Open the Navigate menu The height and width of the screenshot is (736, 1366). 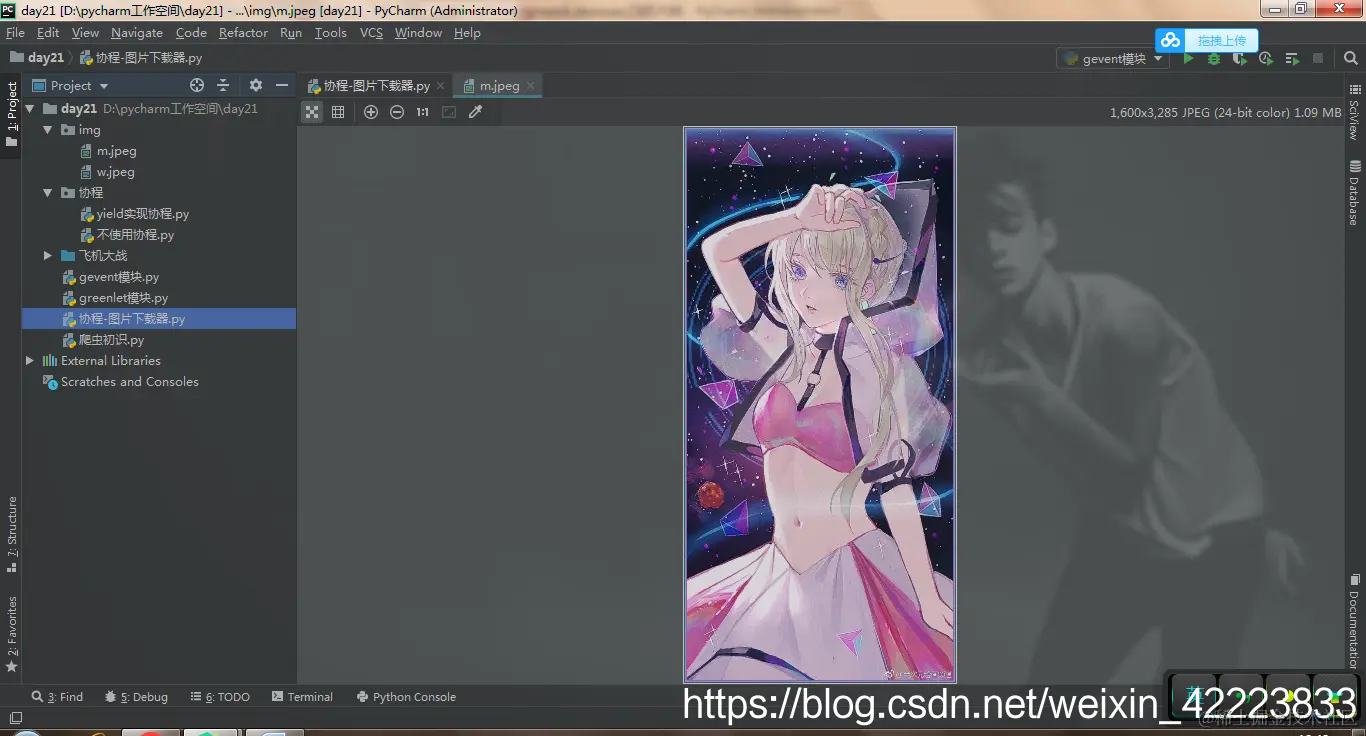pos(137,33)
